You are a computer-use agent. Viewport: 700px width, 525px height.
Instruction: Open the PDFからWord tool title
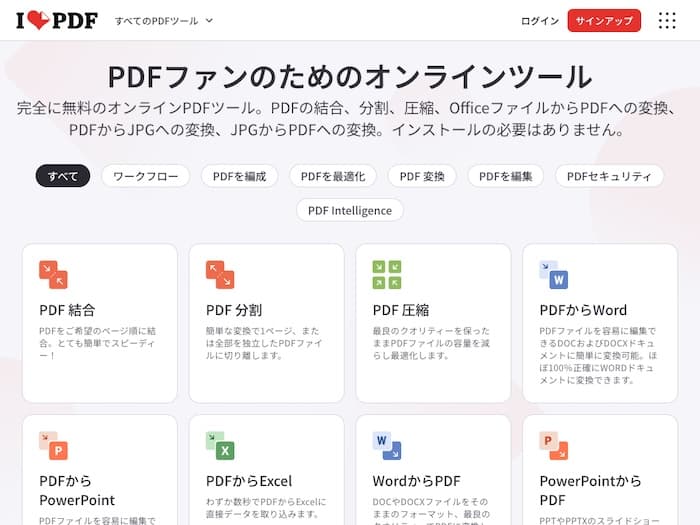(x=583, y=310)
